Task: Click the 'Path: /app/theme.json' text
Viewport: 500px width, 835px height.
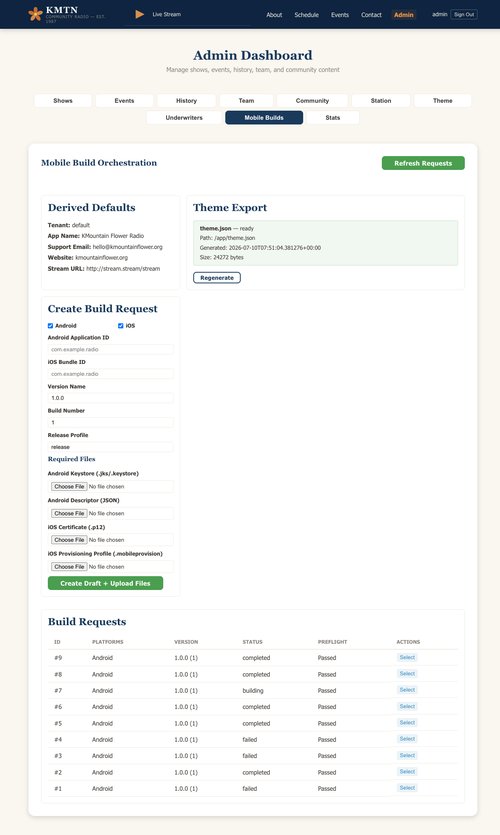Action: (227, 238)
